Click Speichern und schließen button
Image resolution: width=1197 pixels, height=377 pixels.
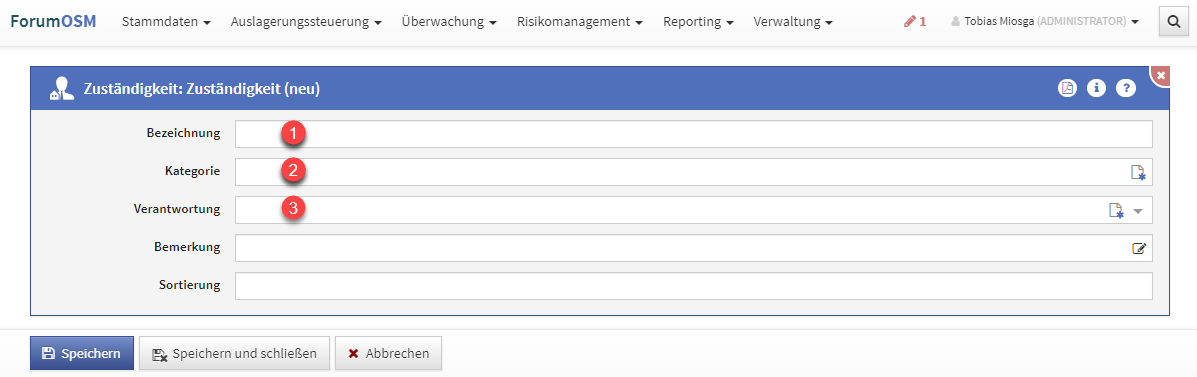(x=234, y=353)
